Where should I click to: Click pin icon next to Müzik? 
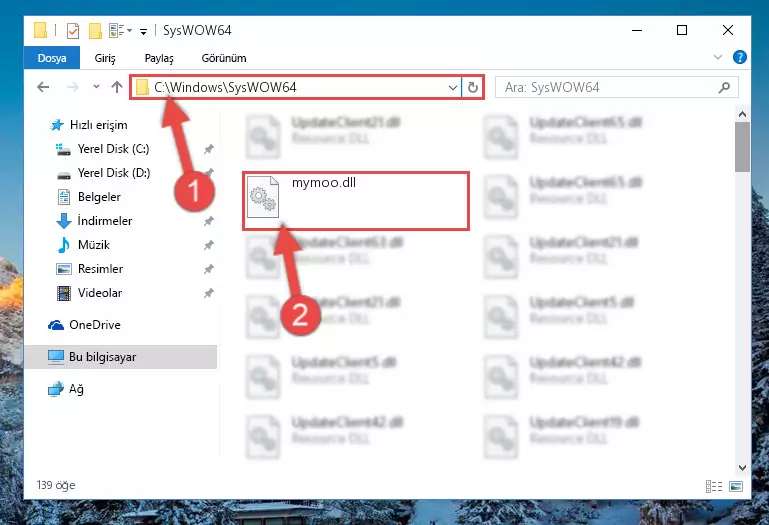209,245
